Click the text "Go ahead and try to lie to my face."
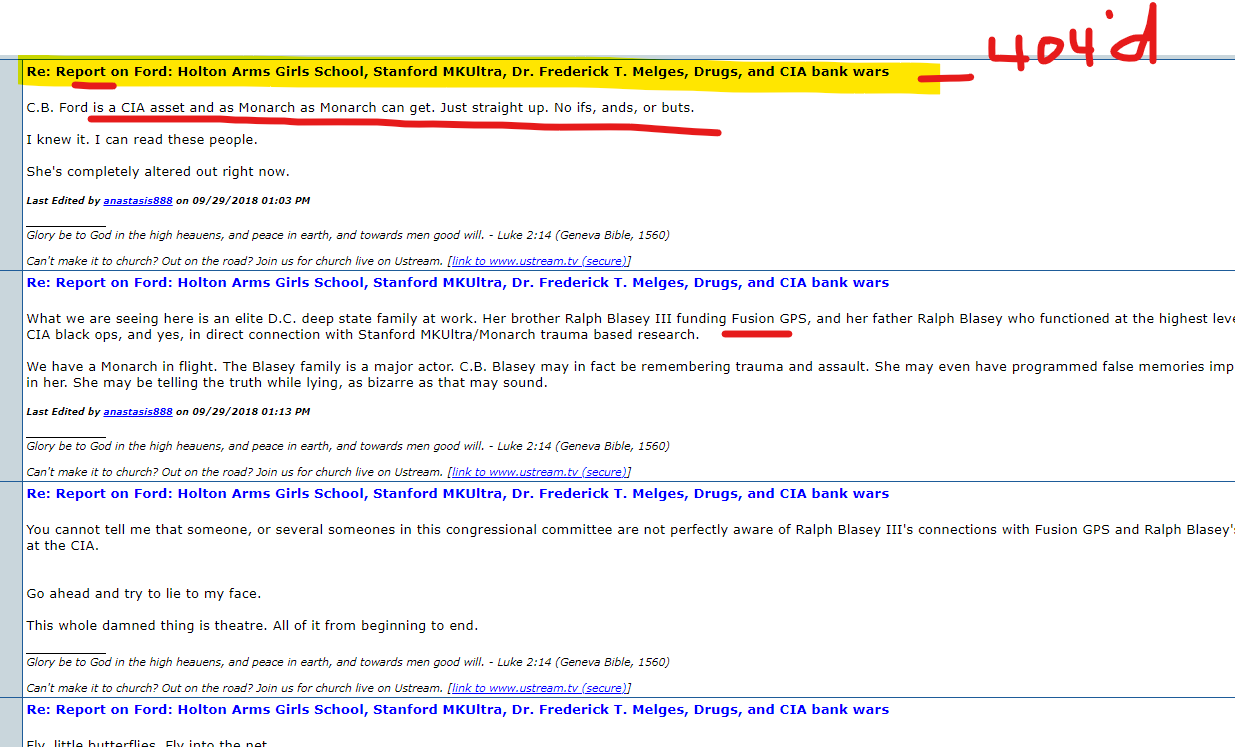This screenshot has width=1235, height=747. 143,594
